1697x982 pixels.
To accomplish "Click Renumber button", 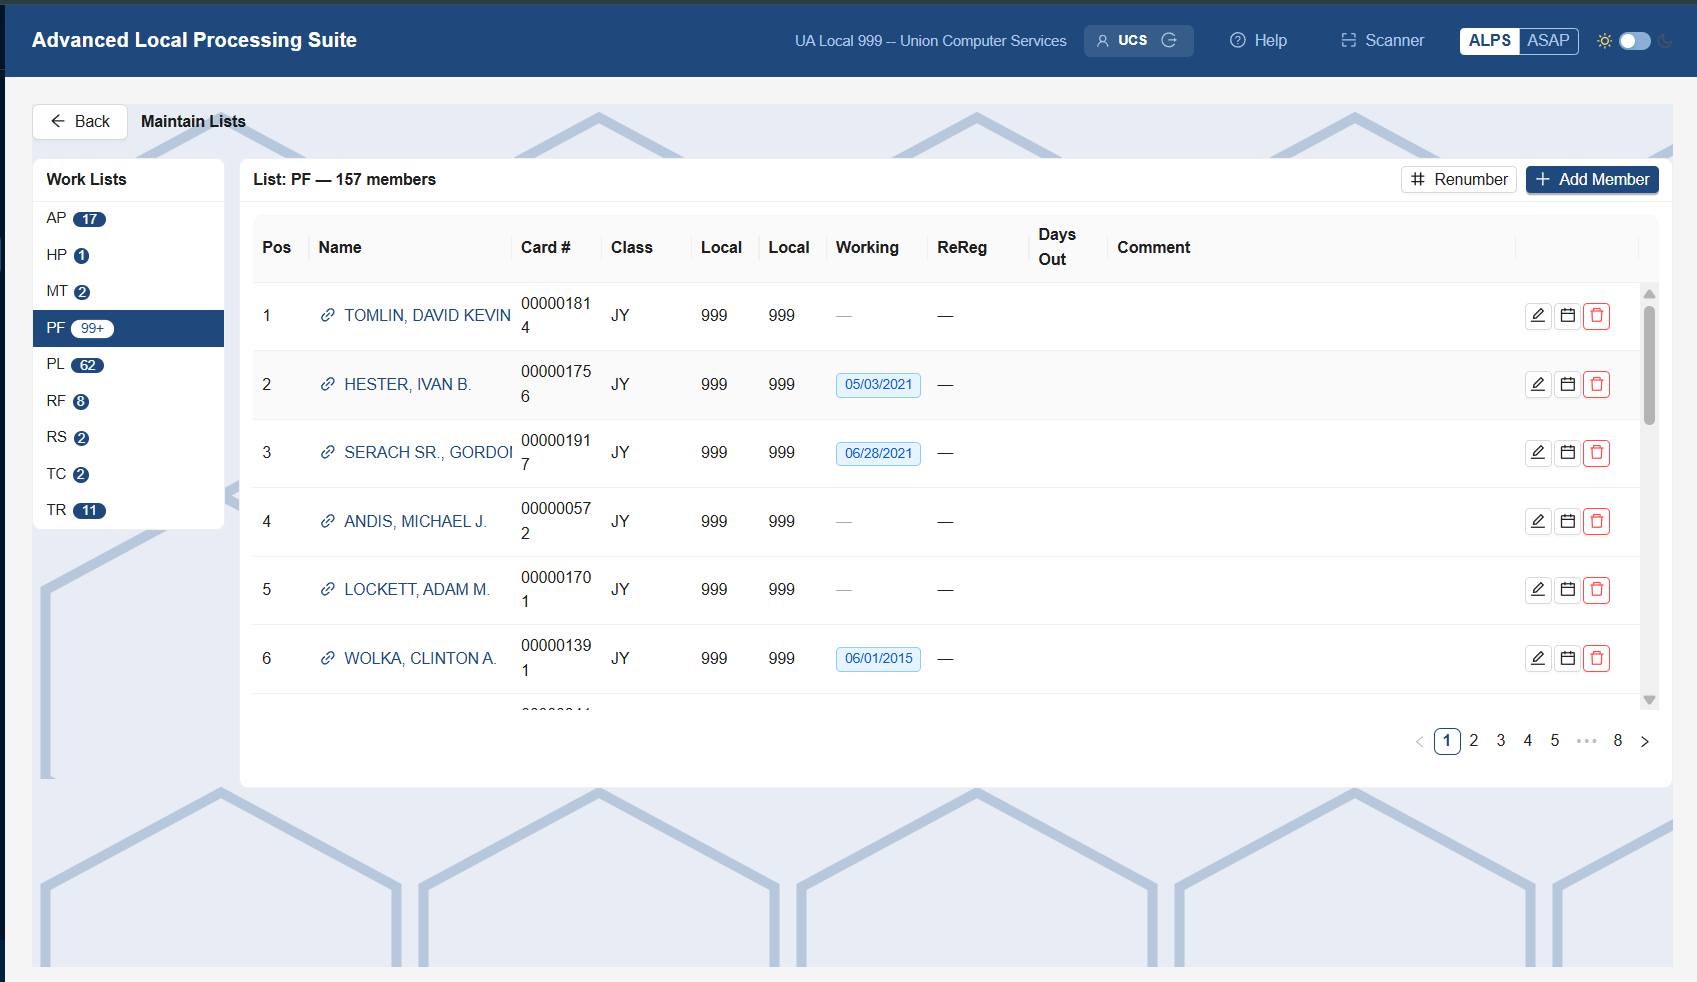I will [x=1459, y=180].
